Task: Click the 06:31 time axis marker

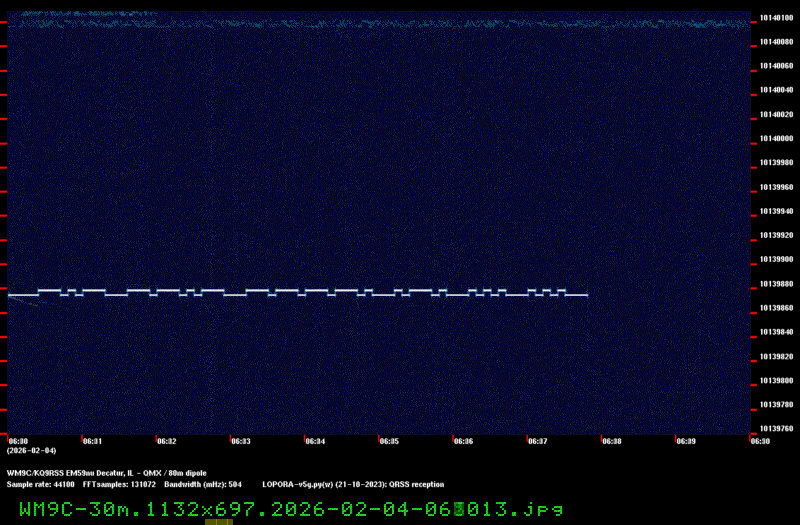Action: coord(92,441)
